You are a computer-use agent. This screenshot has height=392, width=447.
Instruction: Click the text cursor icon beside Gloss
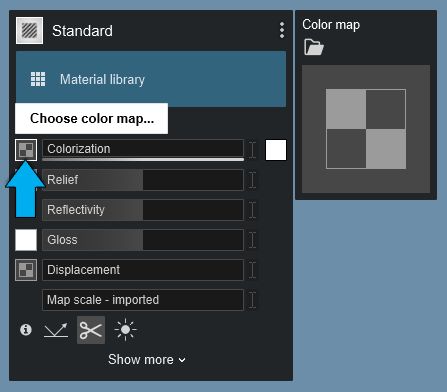(253, 240)
